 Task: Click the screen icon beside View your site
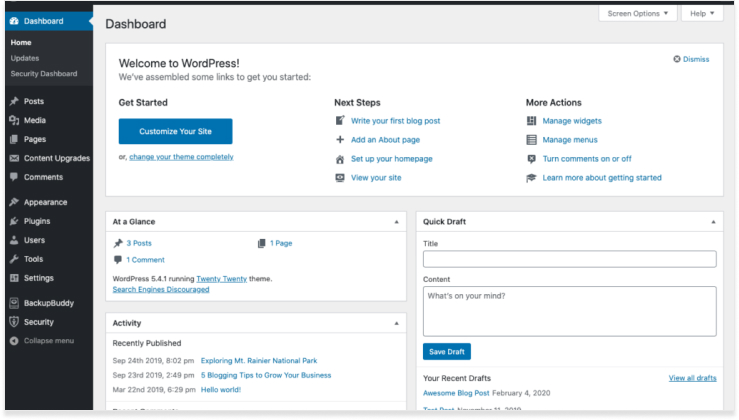tap(340, 178)
